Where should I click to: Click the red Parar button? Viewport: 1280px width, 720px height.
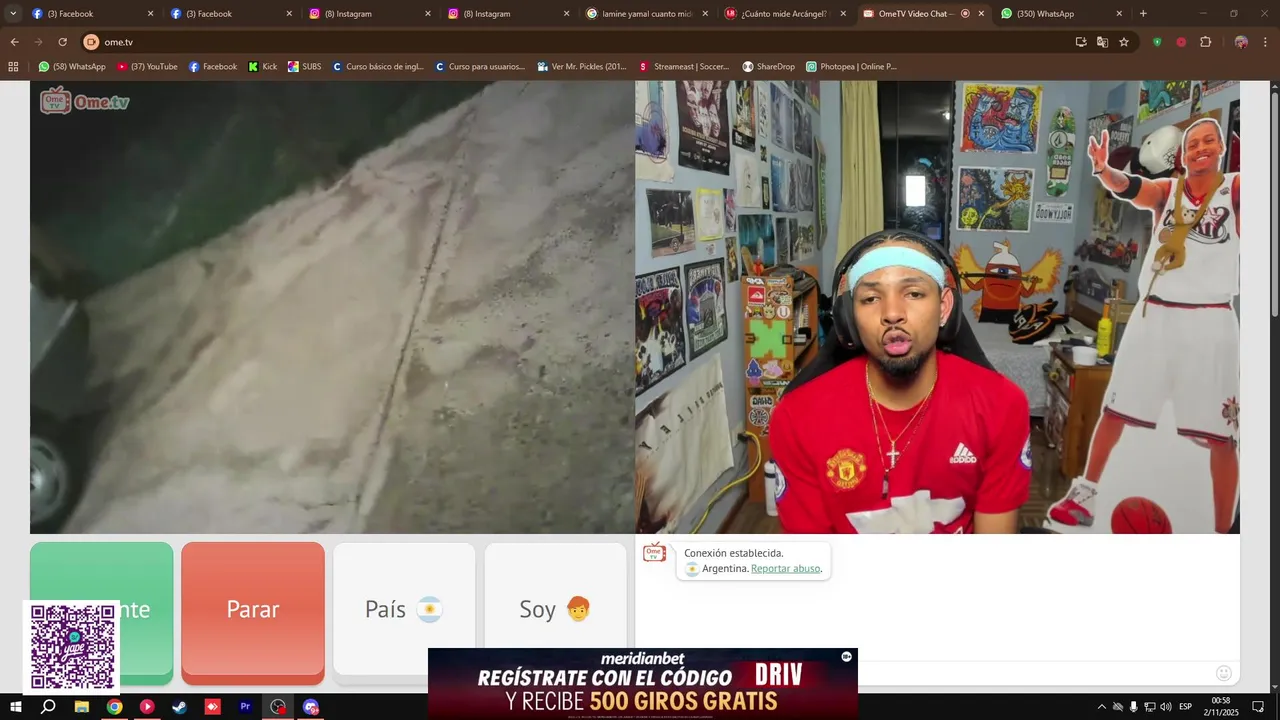pyautogui.click(x=253, y=612)
